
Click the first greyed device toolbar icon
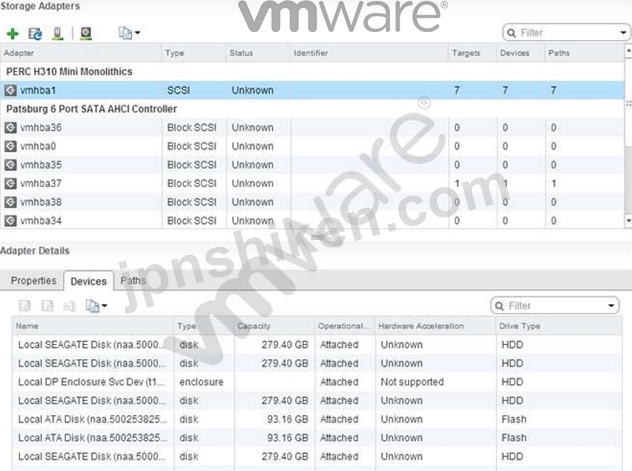pos(25,306)
